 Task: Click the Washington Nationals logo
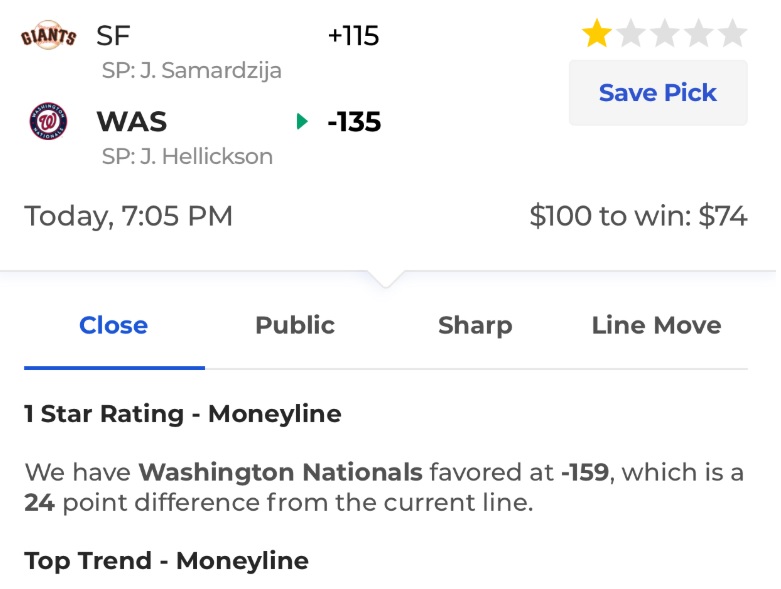coord(48,121)
